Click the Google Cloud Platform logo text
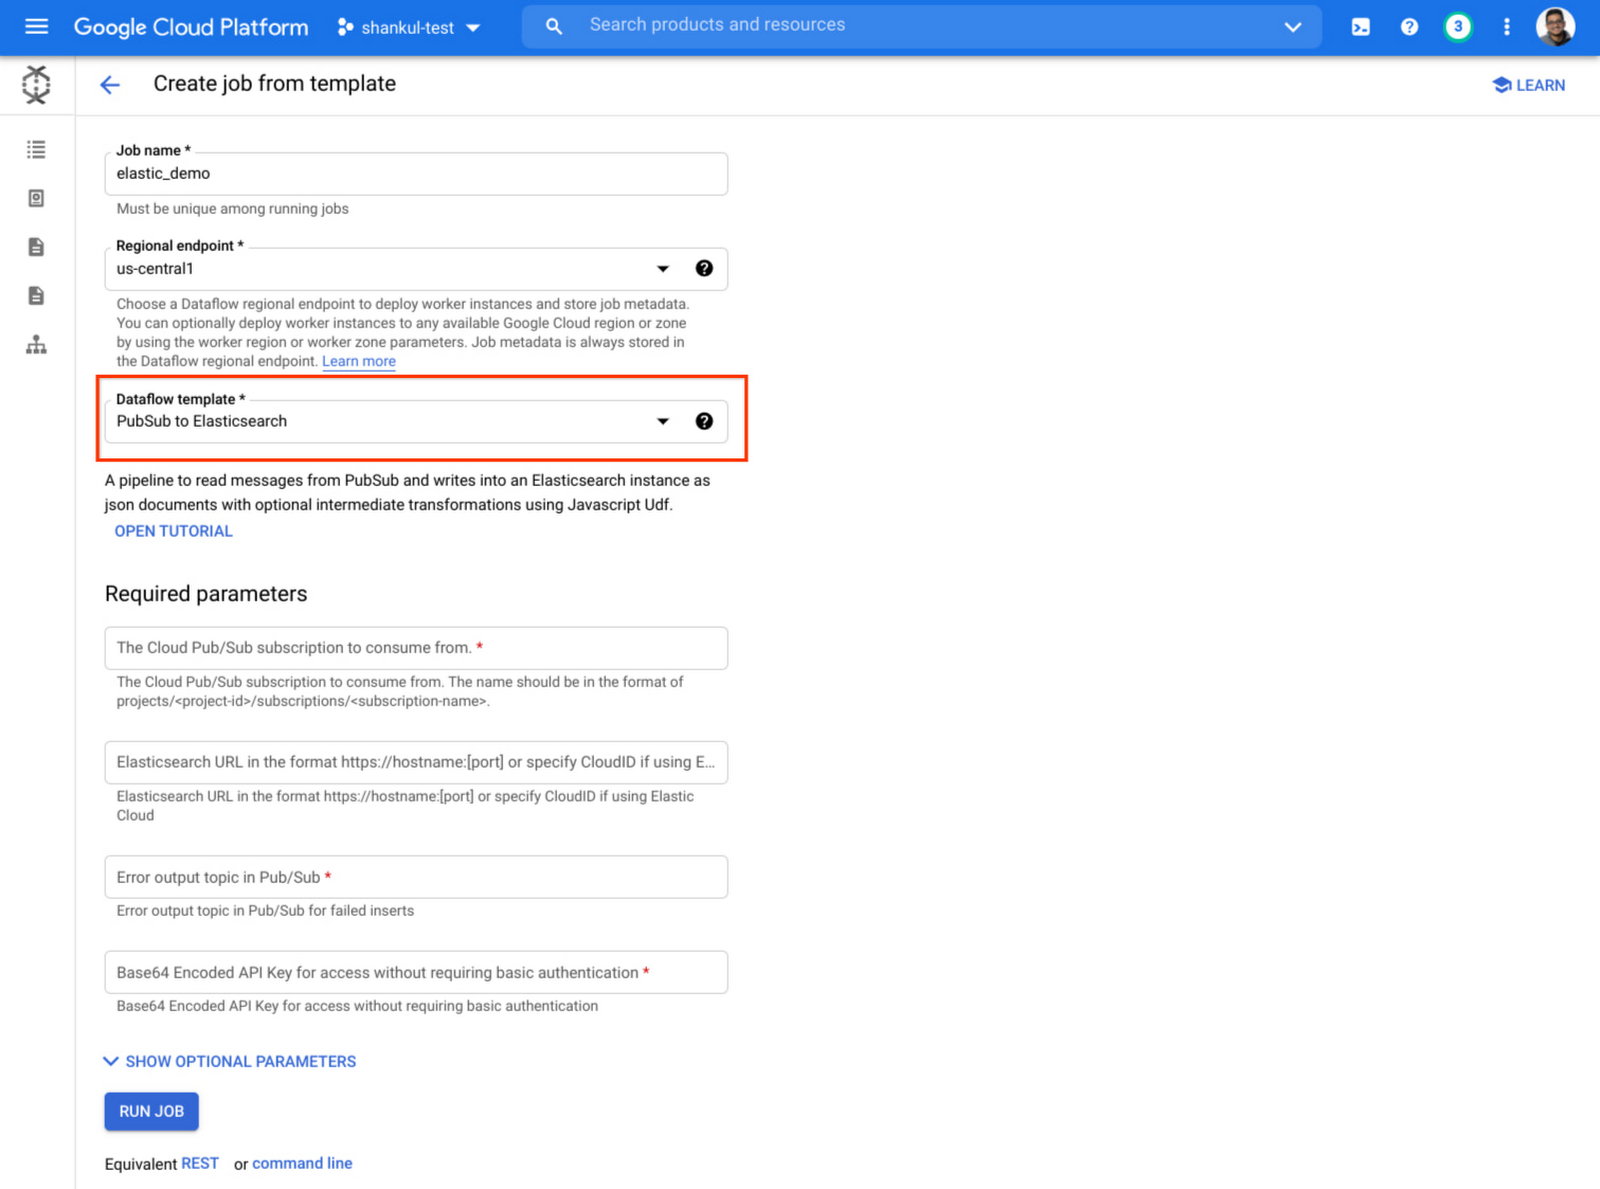The image size is (1600, 1189). click(x=191, y=27)
